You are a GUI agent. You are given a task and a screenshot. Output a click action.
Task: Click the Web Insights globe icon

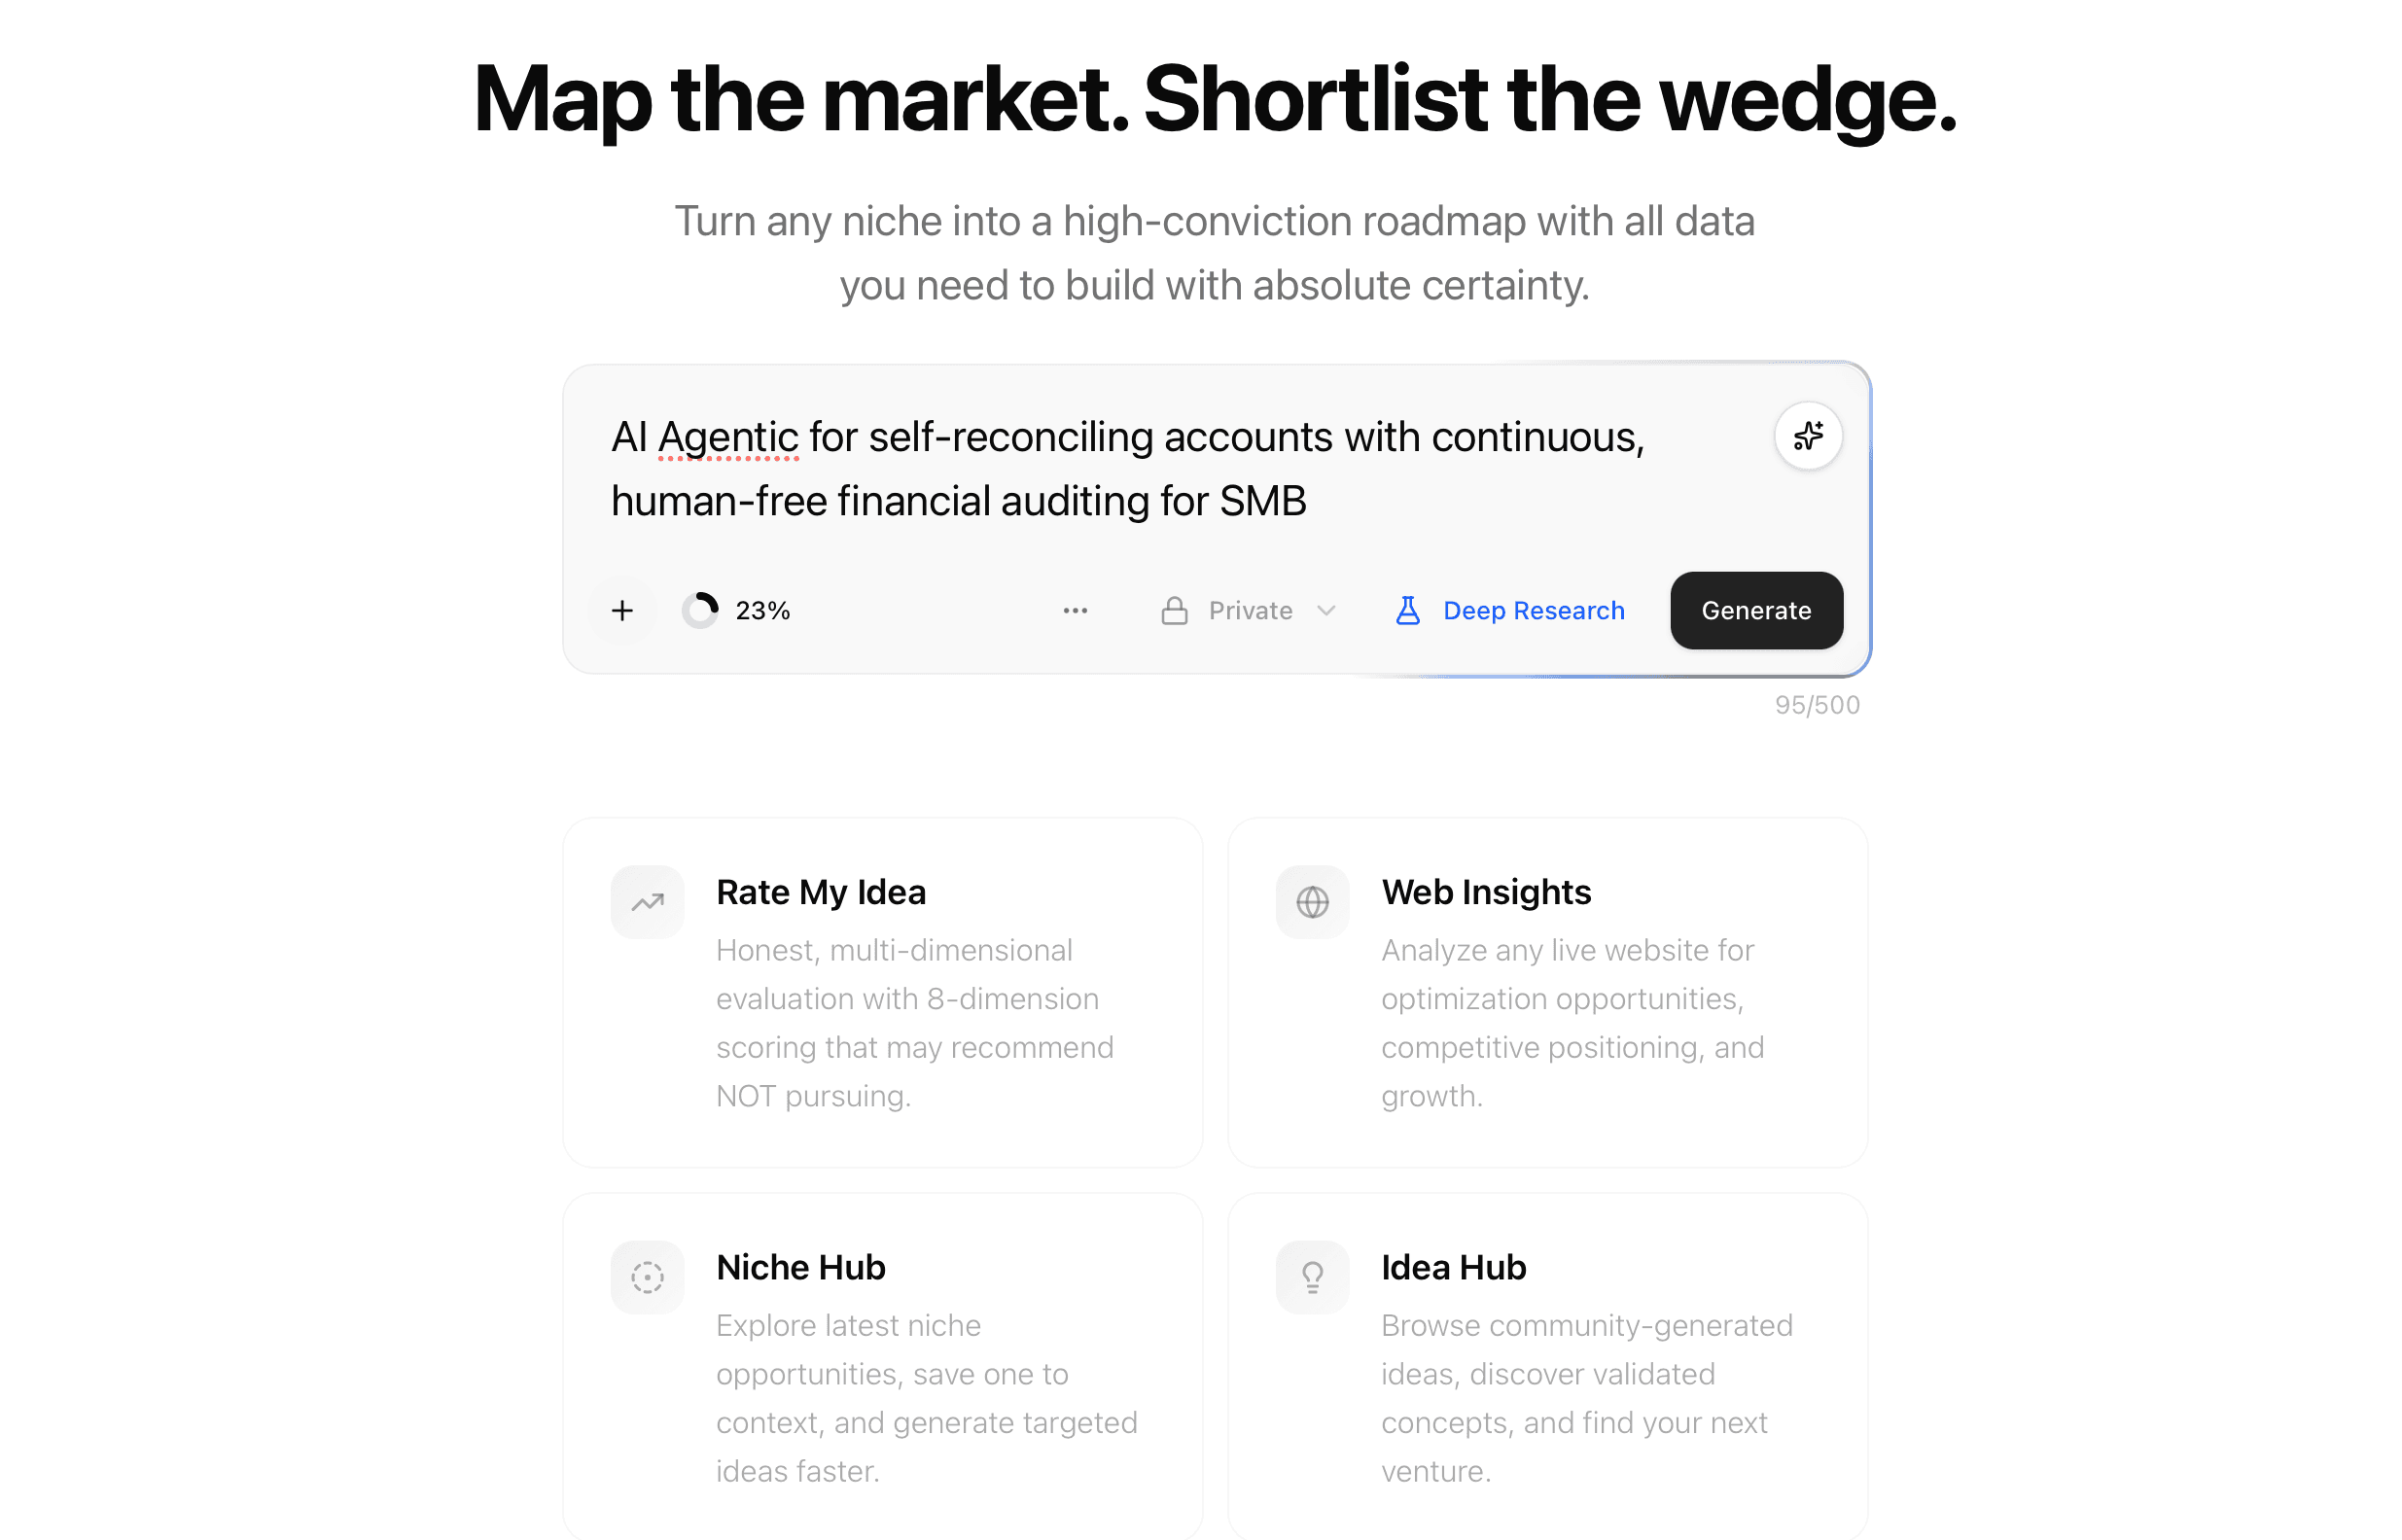tap(1312, 901)
